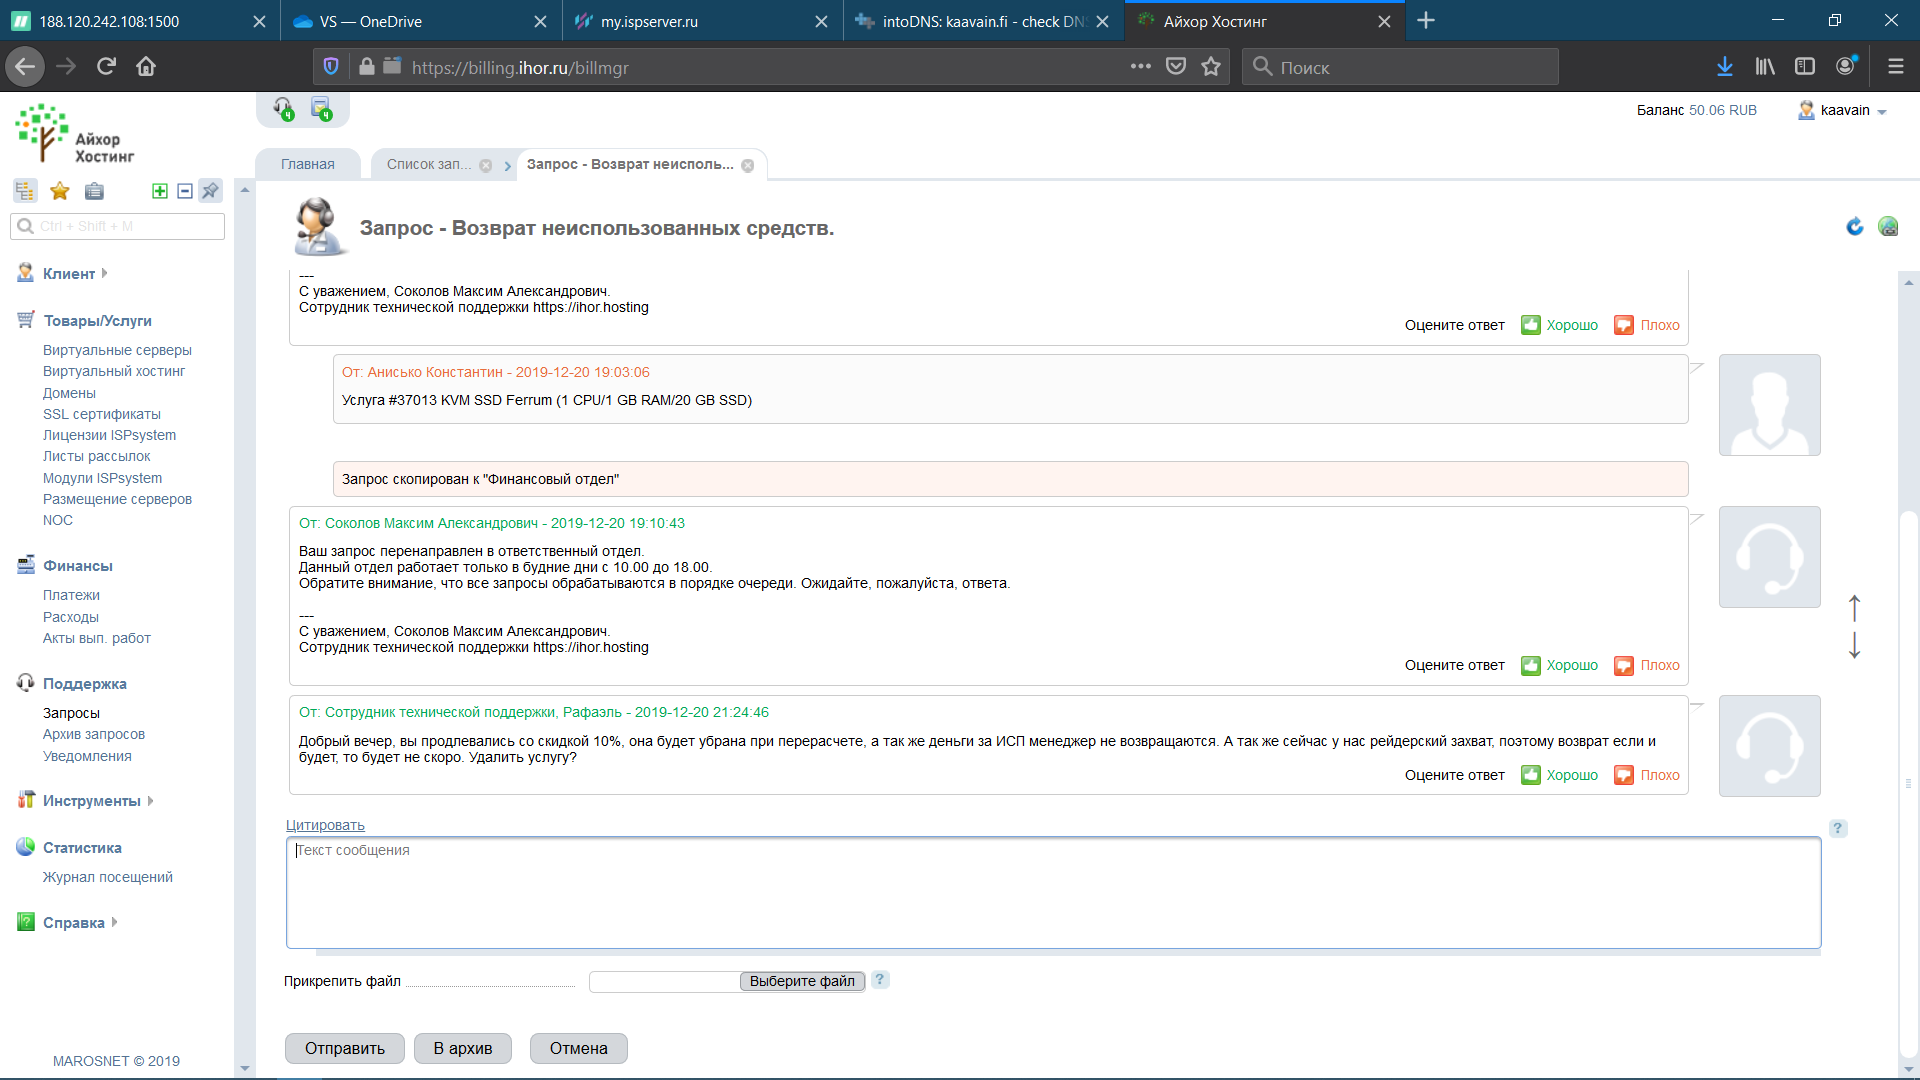Image resolution: width=1920 pixels, height=1080 pixels.
Task: Open unread notifications envelope icon
Action: tap(321, 108)
